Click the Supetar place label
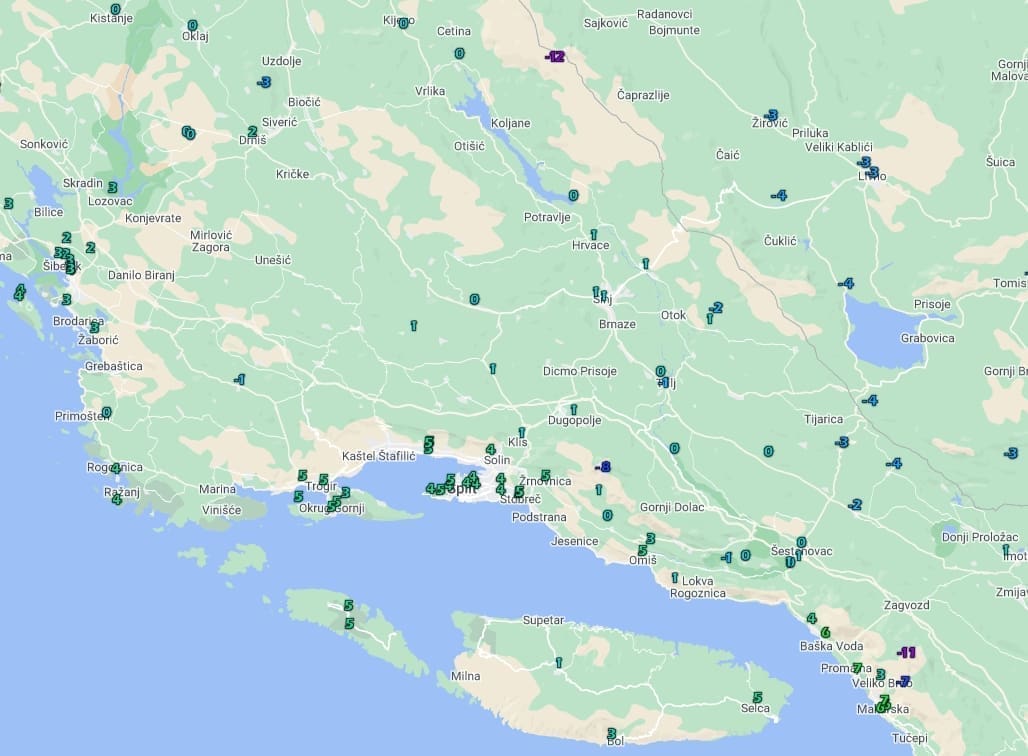Viewport: 1028px width, 756px height. (x=543, y=620)
